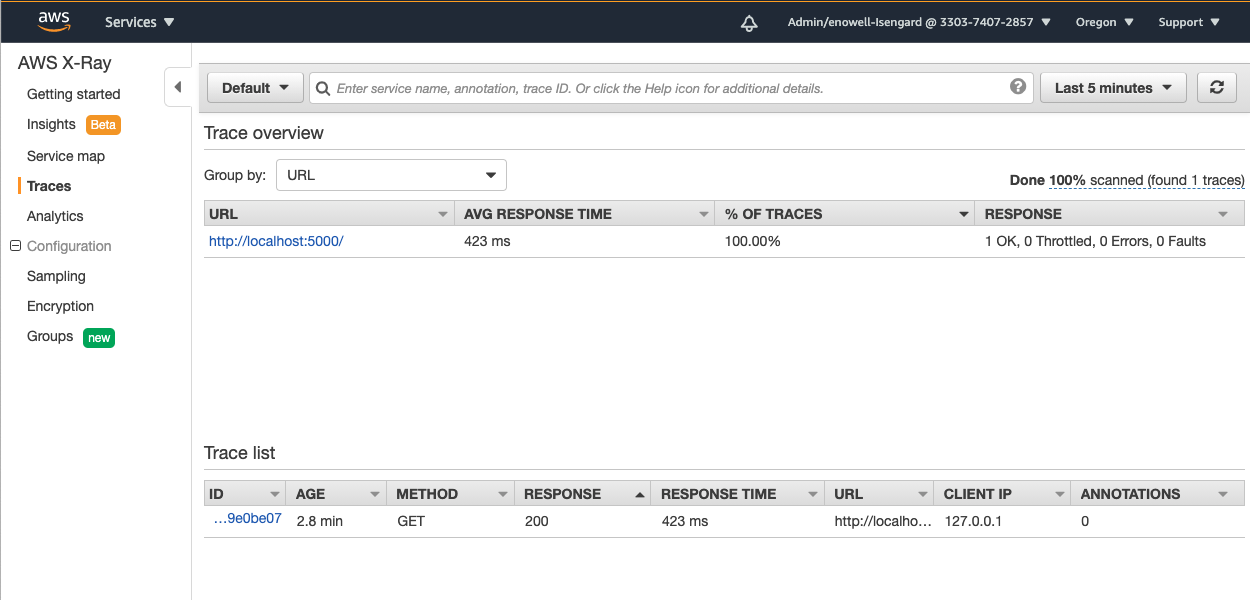
Task: Open the URL column filter in Trace overview
Action: pos(443,214)
